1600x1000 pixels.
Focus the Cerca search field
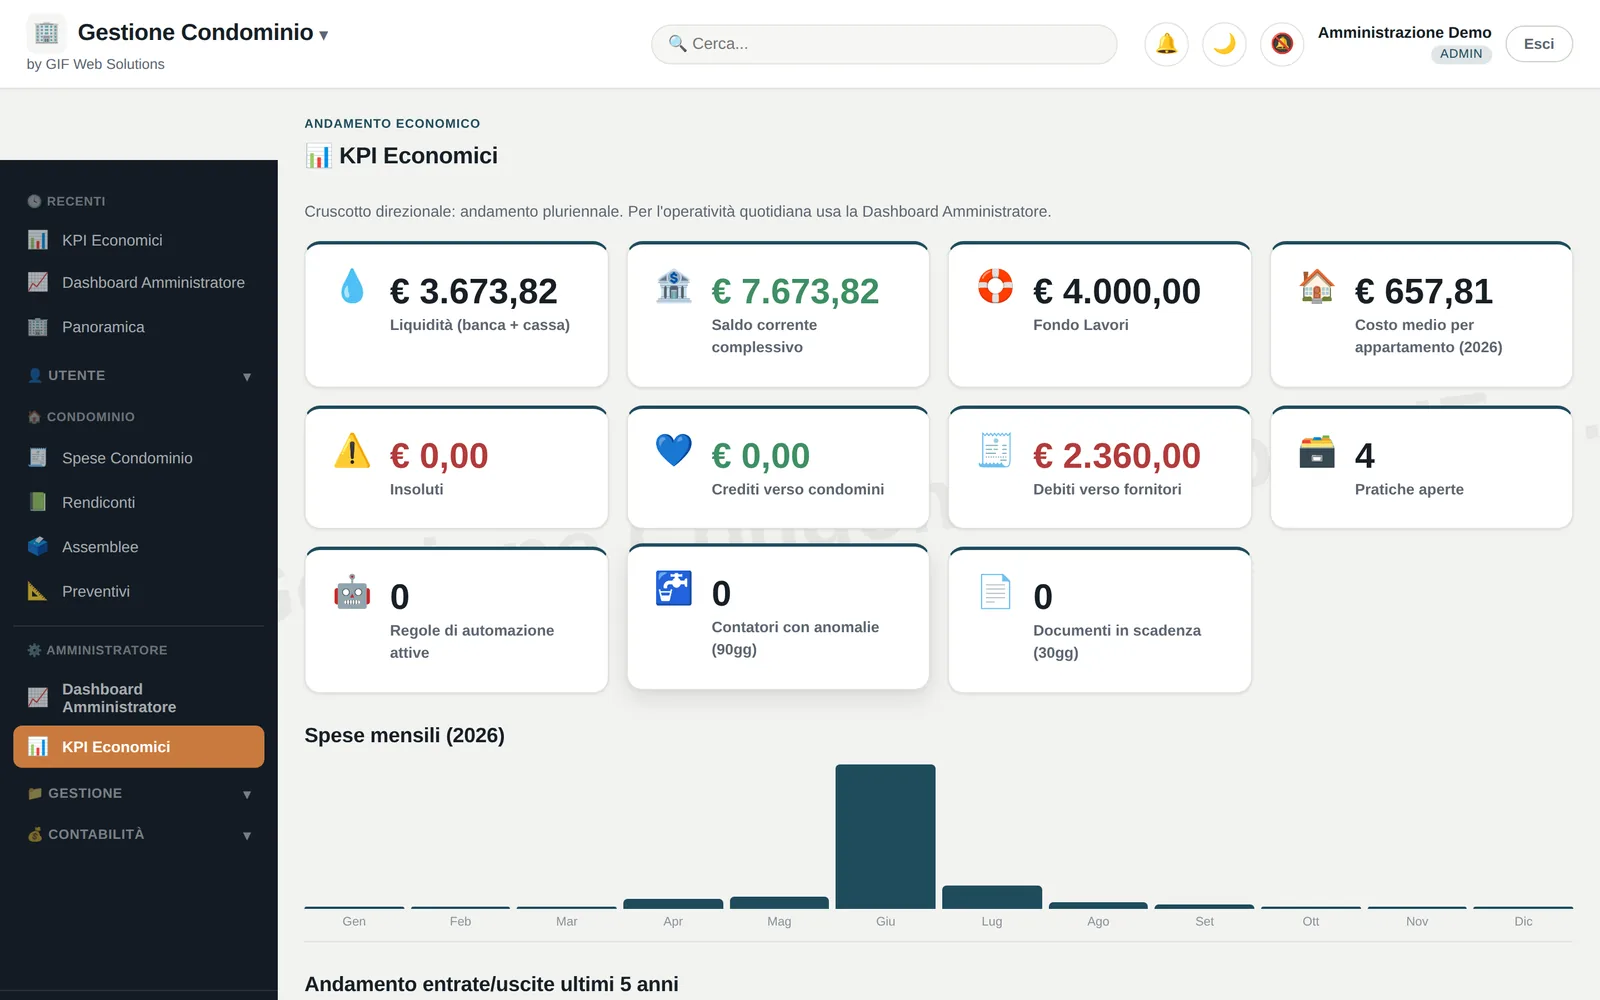pos(884,44)
